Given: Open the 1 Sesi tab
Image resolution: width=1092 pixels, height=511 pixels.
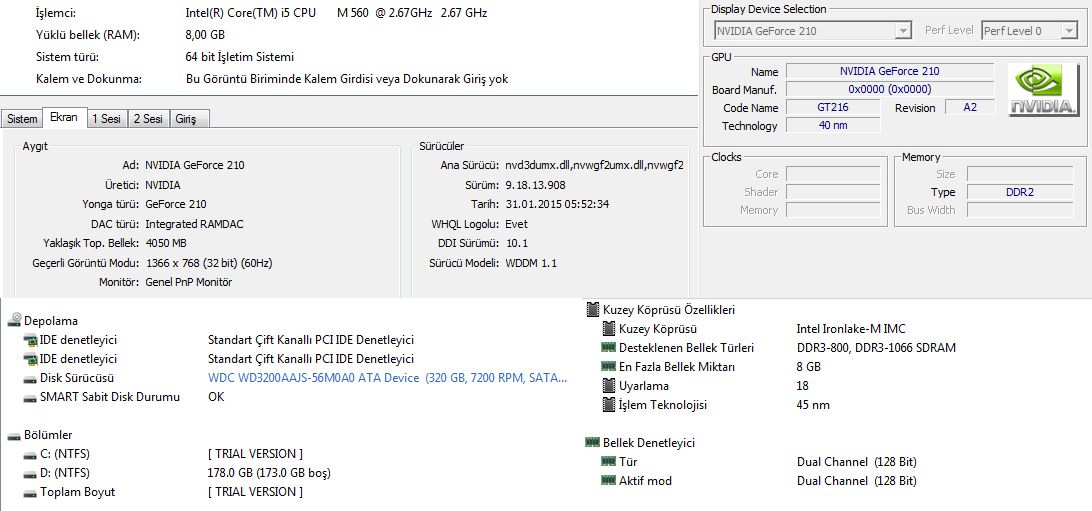Looking at the screenshot, I should click(107, 119).
